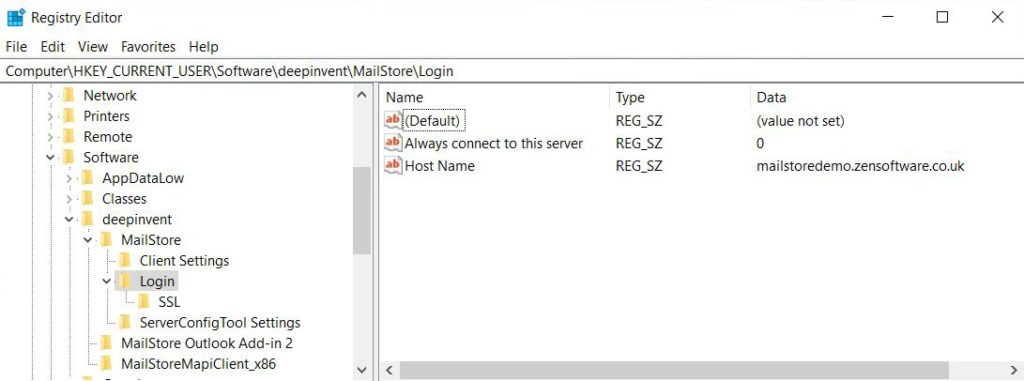Click the (value not set) data cell
Viewport: 1024px width, 381px height.
800,121
